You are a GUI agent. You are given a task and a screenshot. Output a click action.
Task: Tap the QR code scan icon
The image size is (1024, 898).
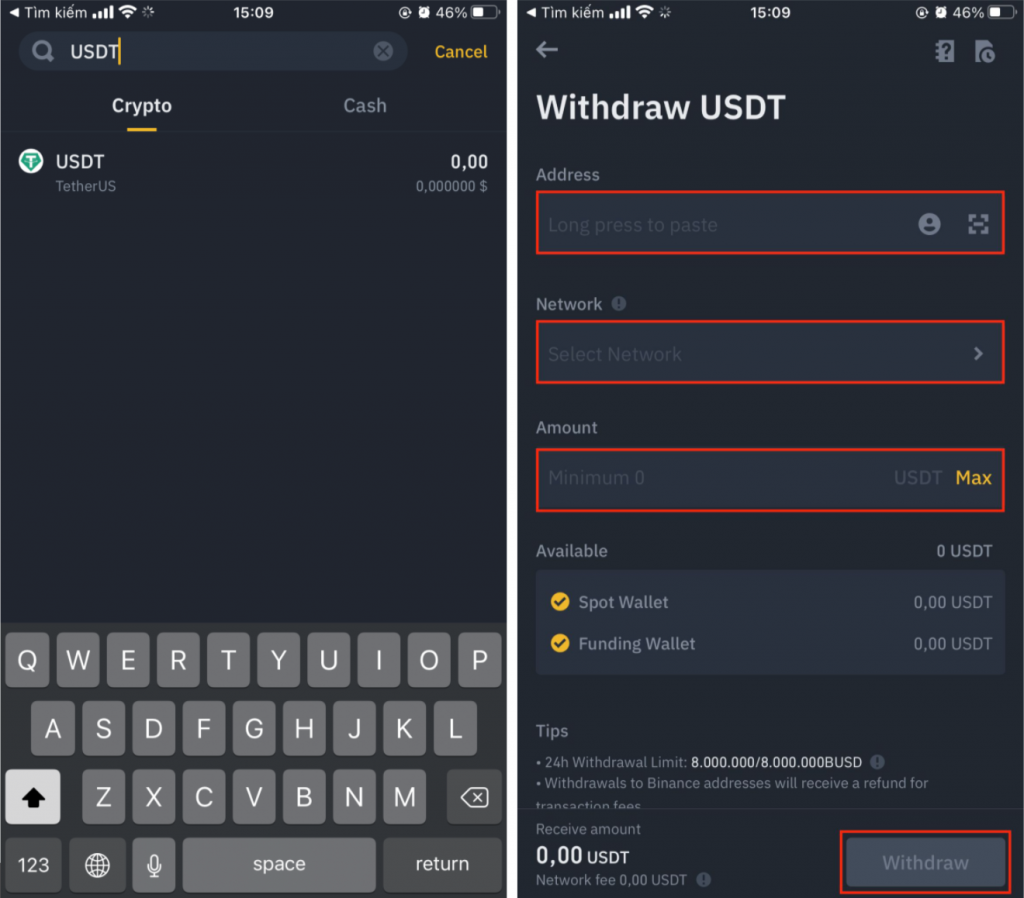978,224
